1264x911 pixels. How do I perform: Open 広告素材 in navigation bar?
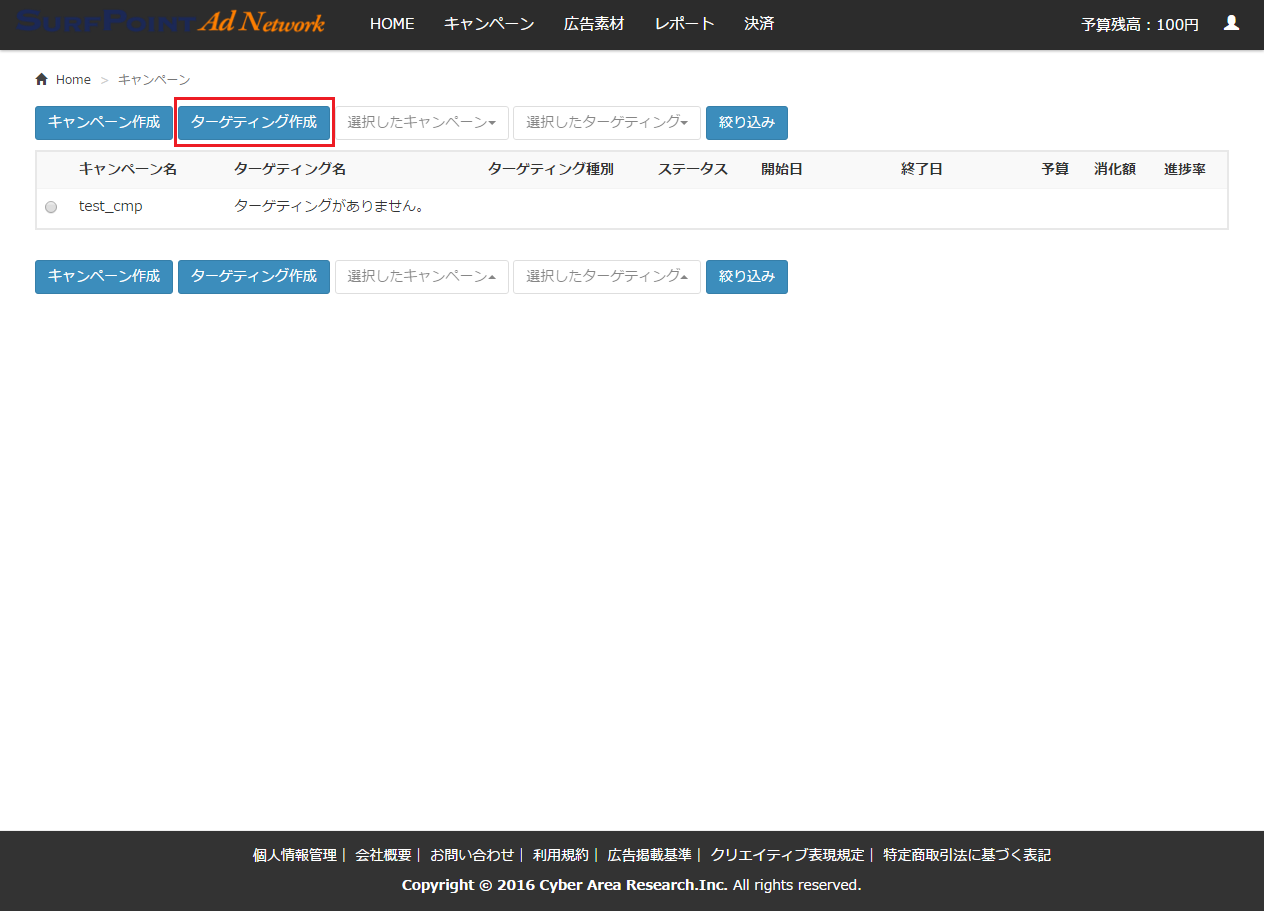(x=594, y=24)
